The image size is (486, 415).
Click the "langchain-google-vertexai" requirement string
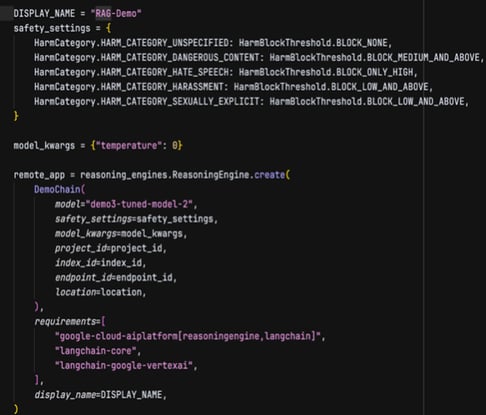[124, 366]
